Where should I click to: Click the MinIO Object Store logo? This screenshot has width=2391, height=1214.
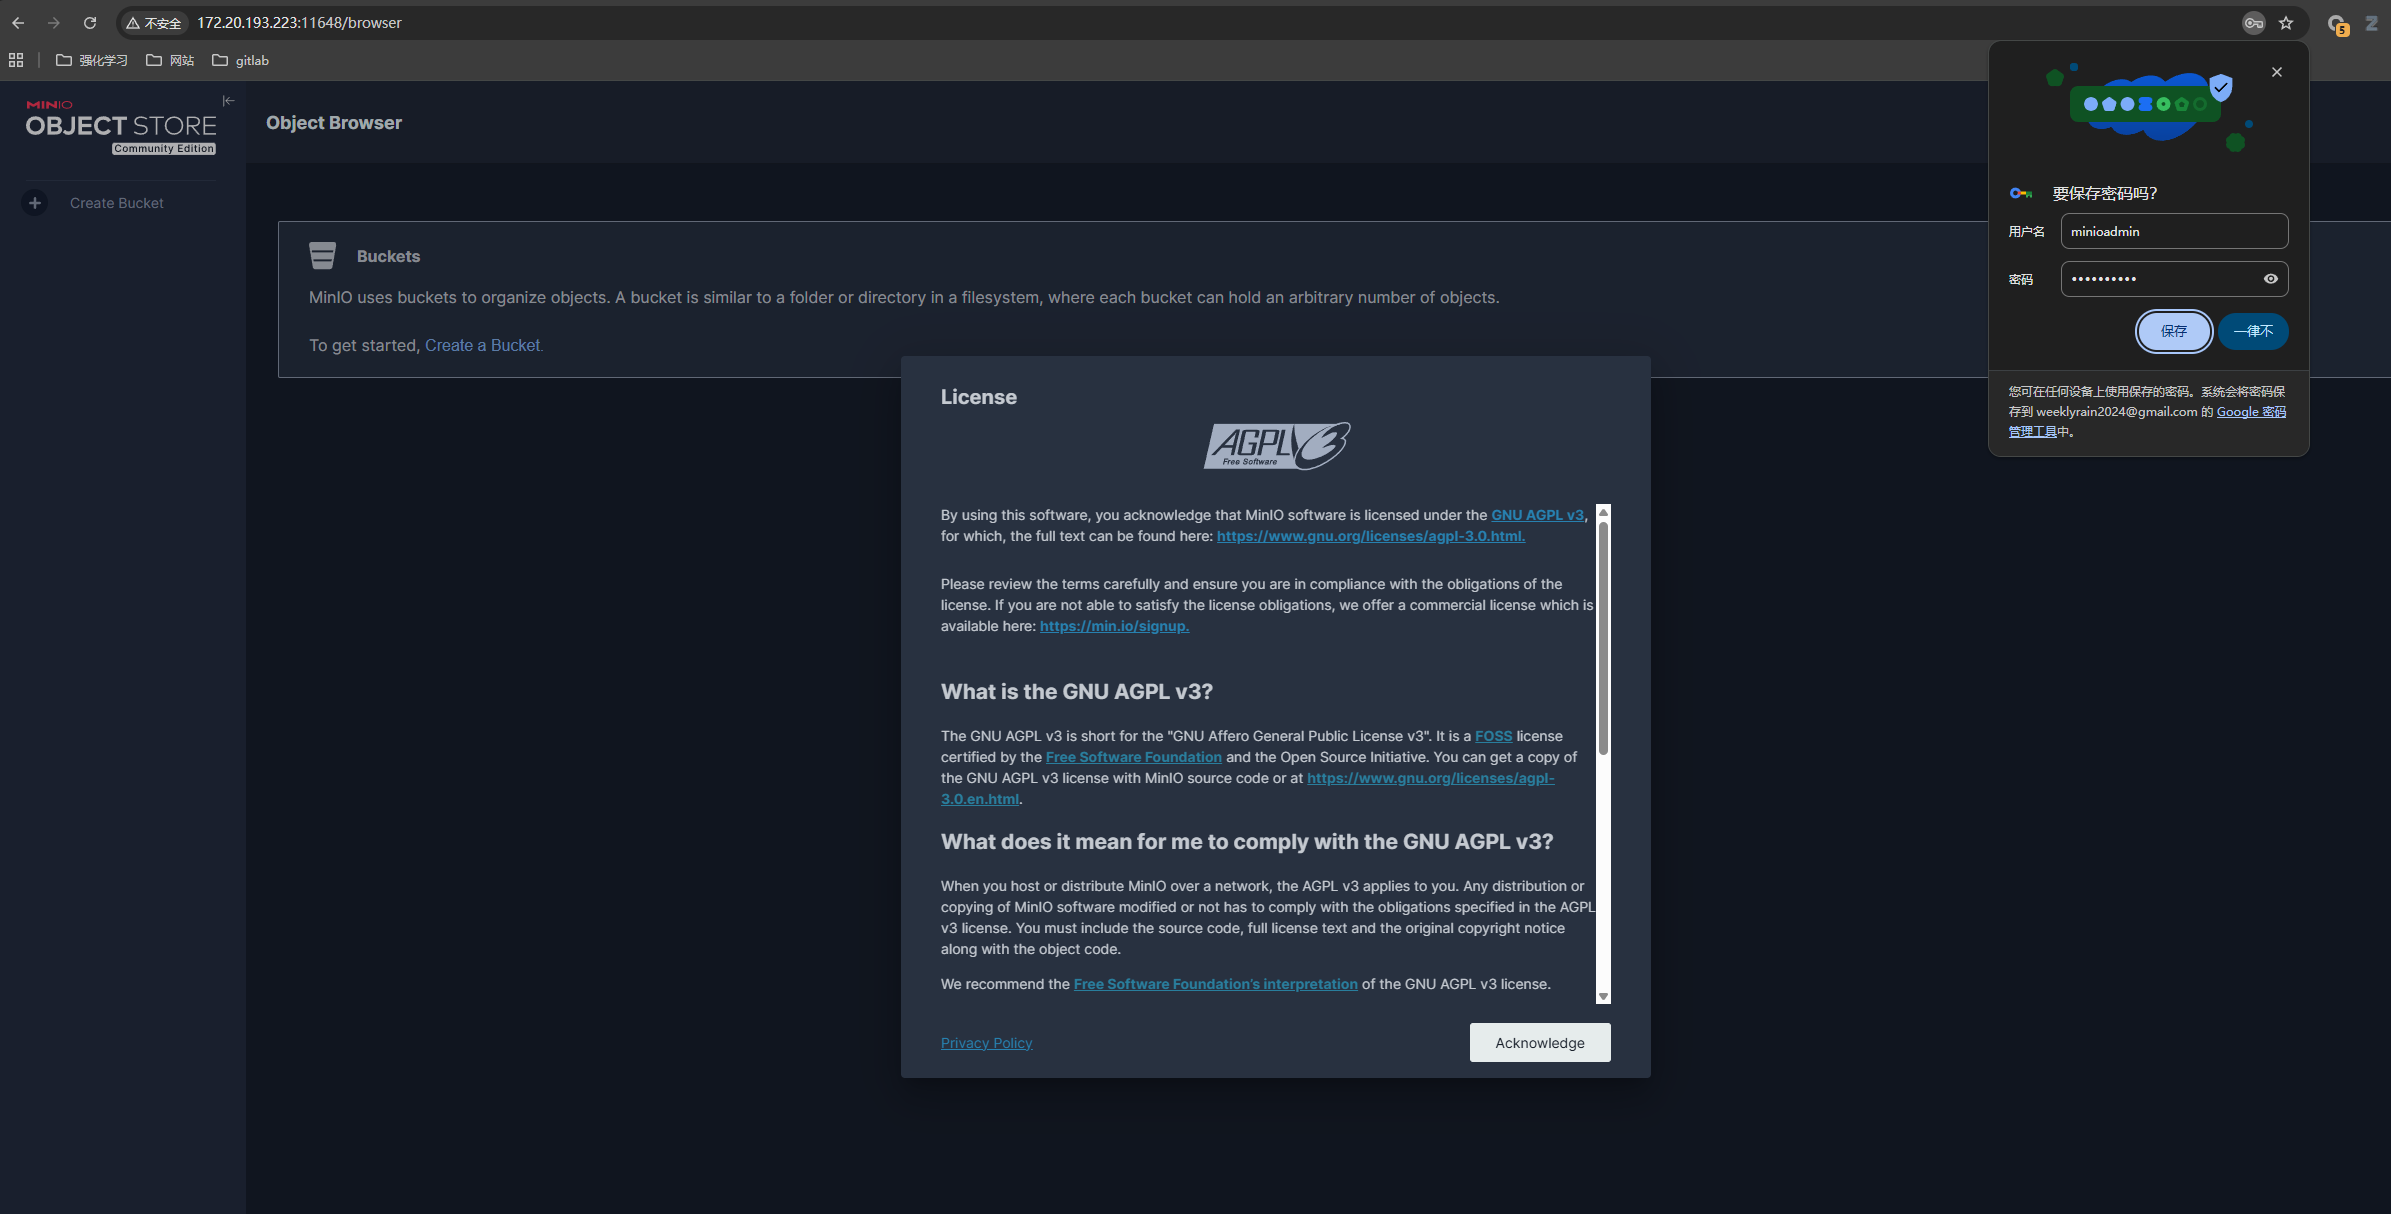click(120, 127)
